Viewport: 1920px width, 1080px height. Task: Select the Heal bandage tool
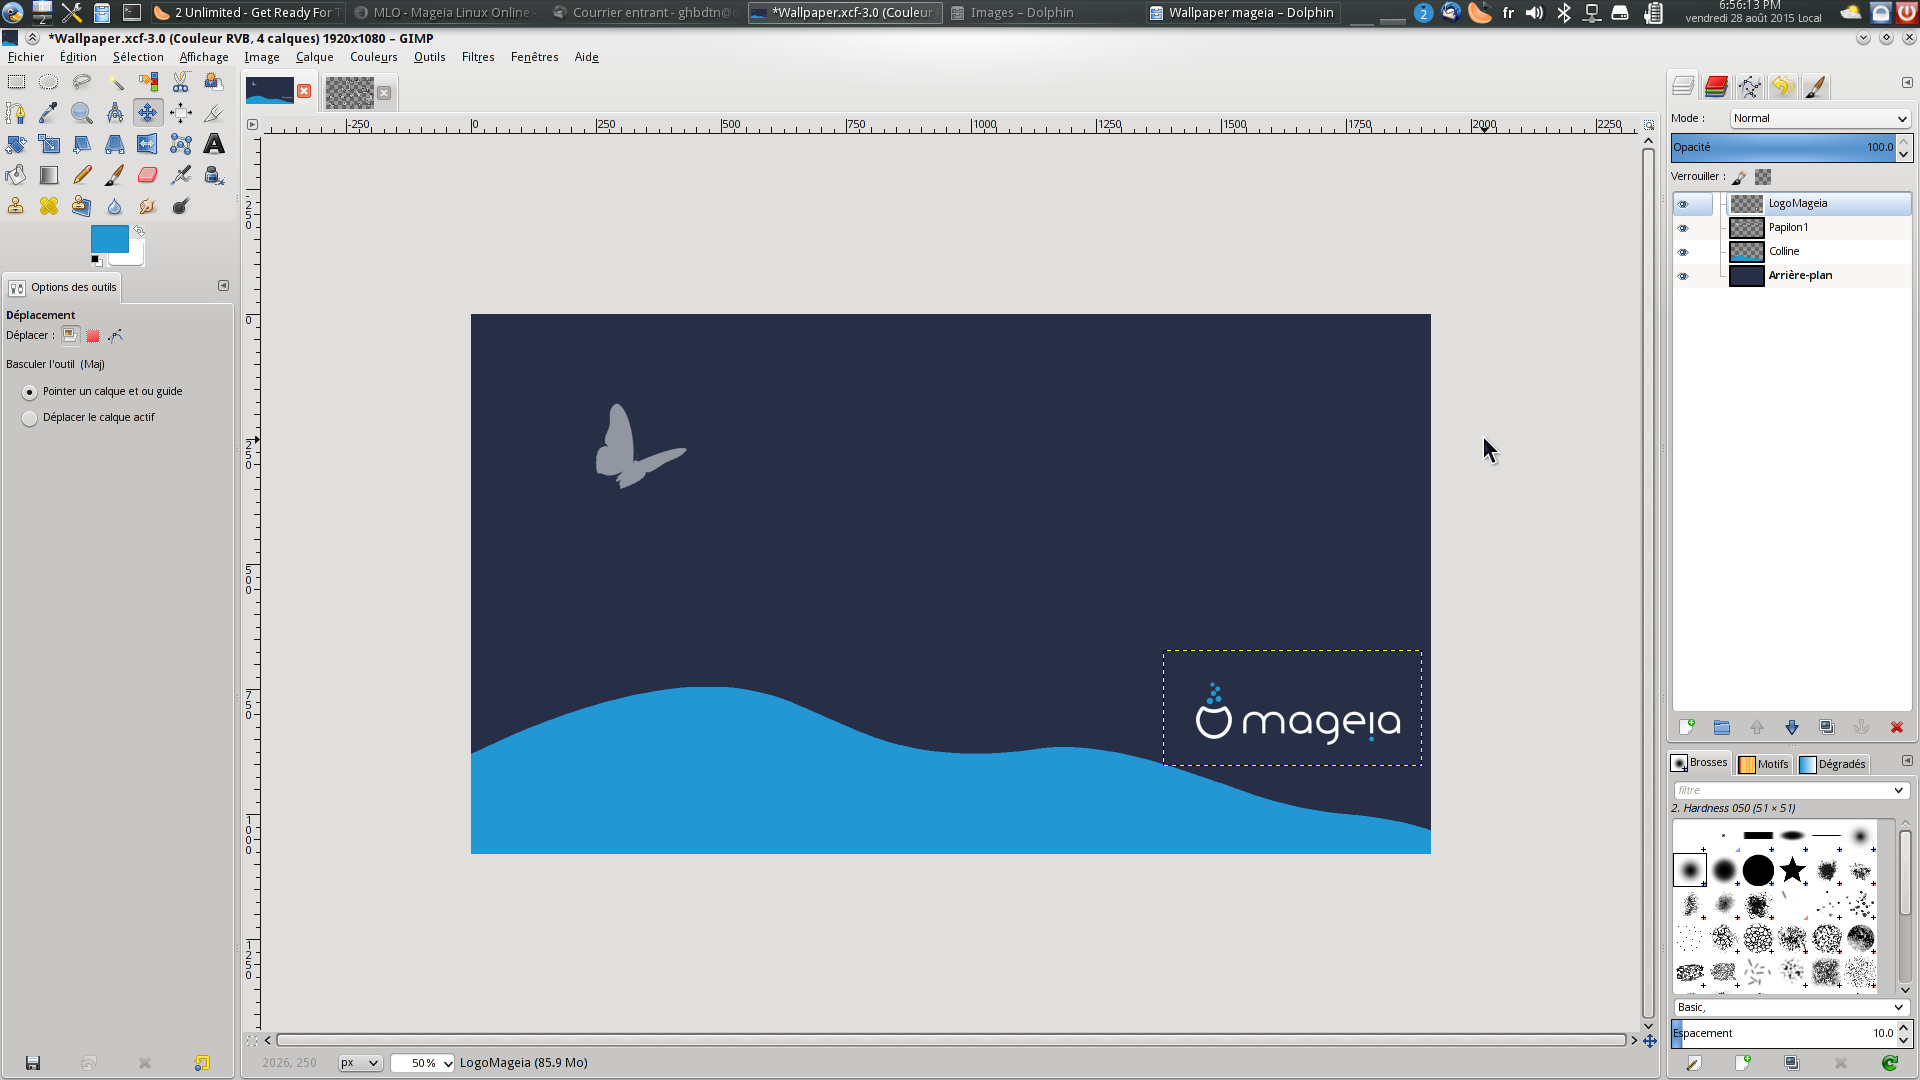[x=49, y=206]
